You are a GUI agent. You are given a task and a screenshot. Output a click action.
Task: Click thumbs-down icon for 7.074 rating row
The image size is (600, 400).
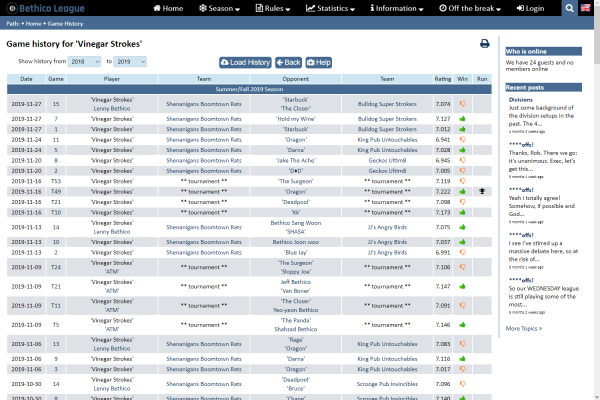tap(462, 103)
